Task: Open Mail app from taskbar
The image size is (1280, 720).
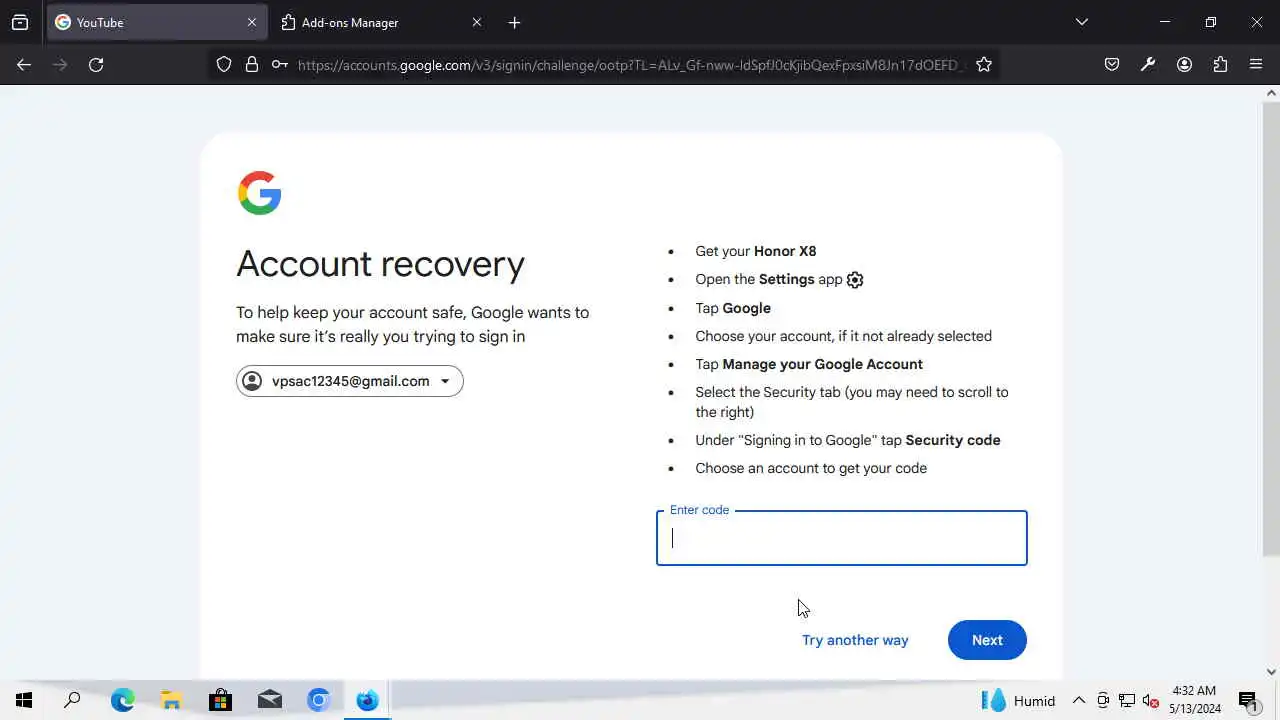Action: tap(269, 700)
